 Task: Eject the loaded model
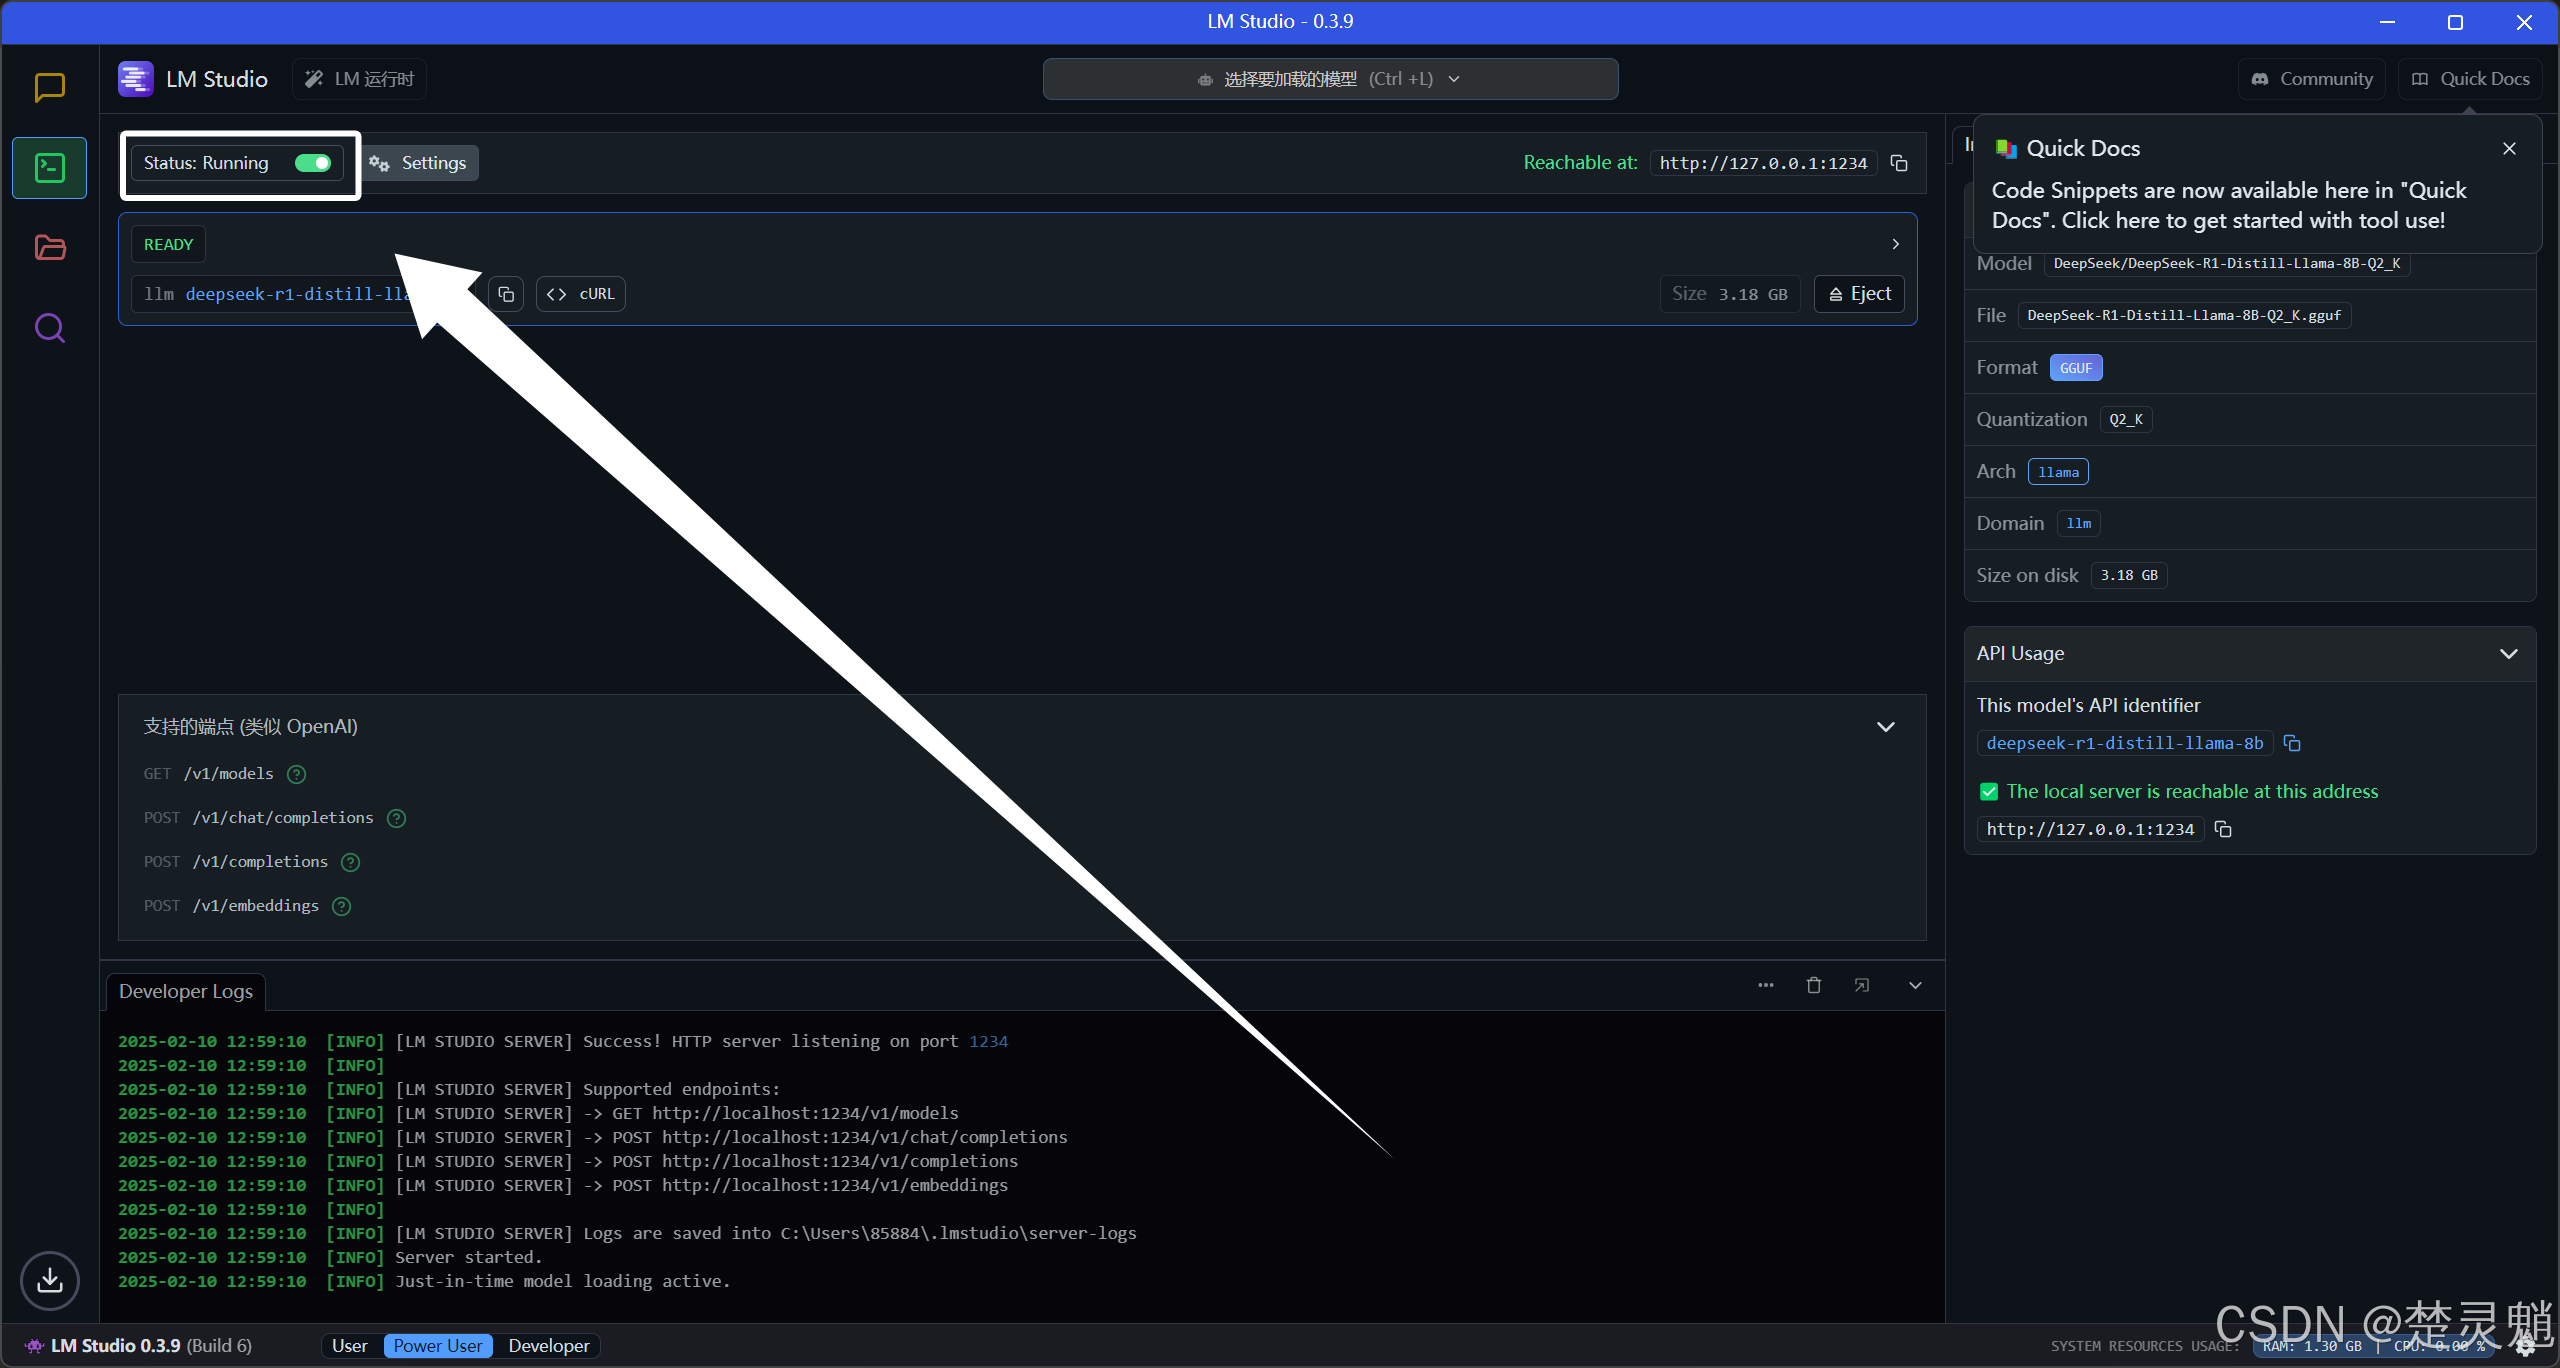[1860, 294]
